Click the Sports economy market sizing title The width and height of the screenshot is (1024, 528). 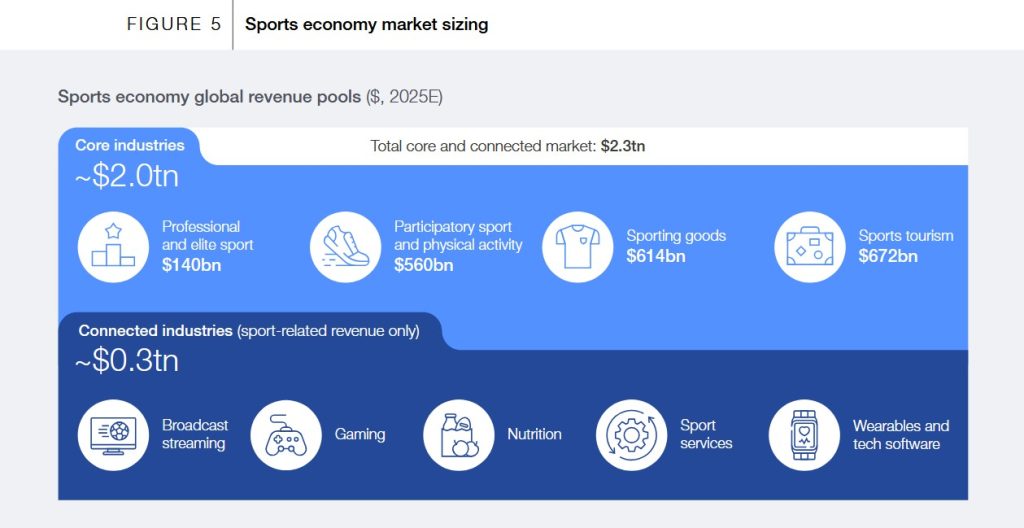point(366,24)
